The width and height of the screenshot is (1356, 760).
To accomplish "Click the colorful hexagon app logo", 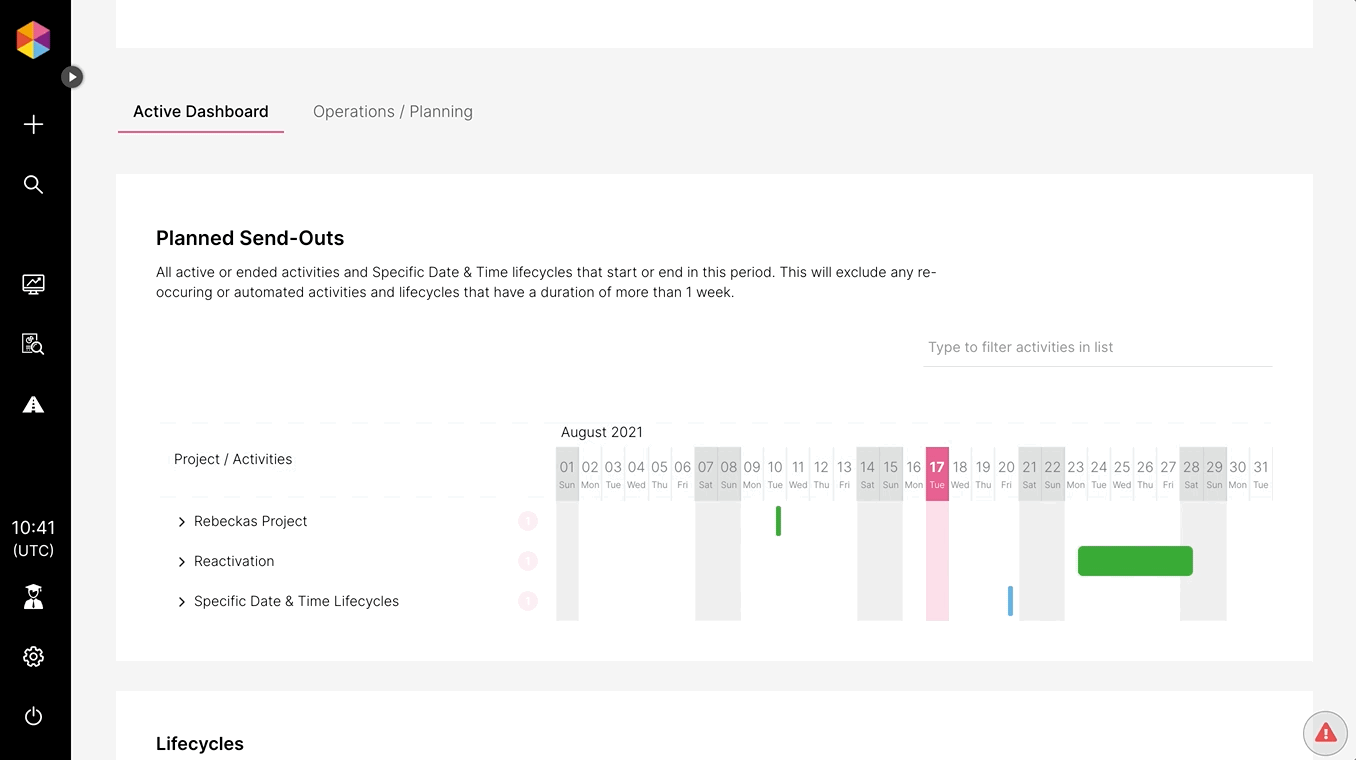I will click(33, 40).
